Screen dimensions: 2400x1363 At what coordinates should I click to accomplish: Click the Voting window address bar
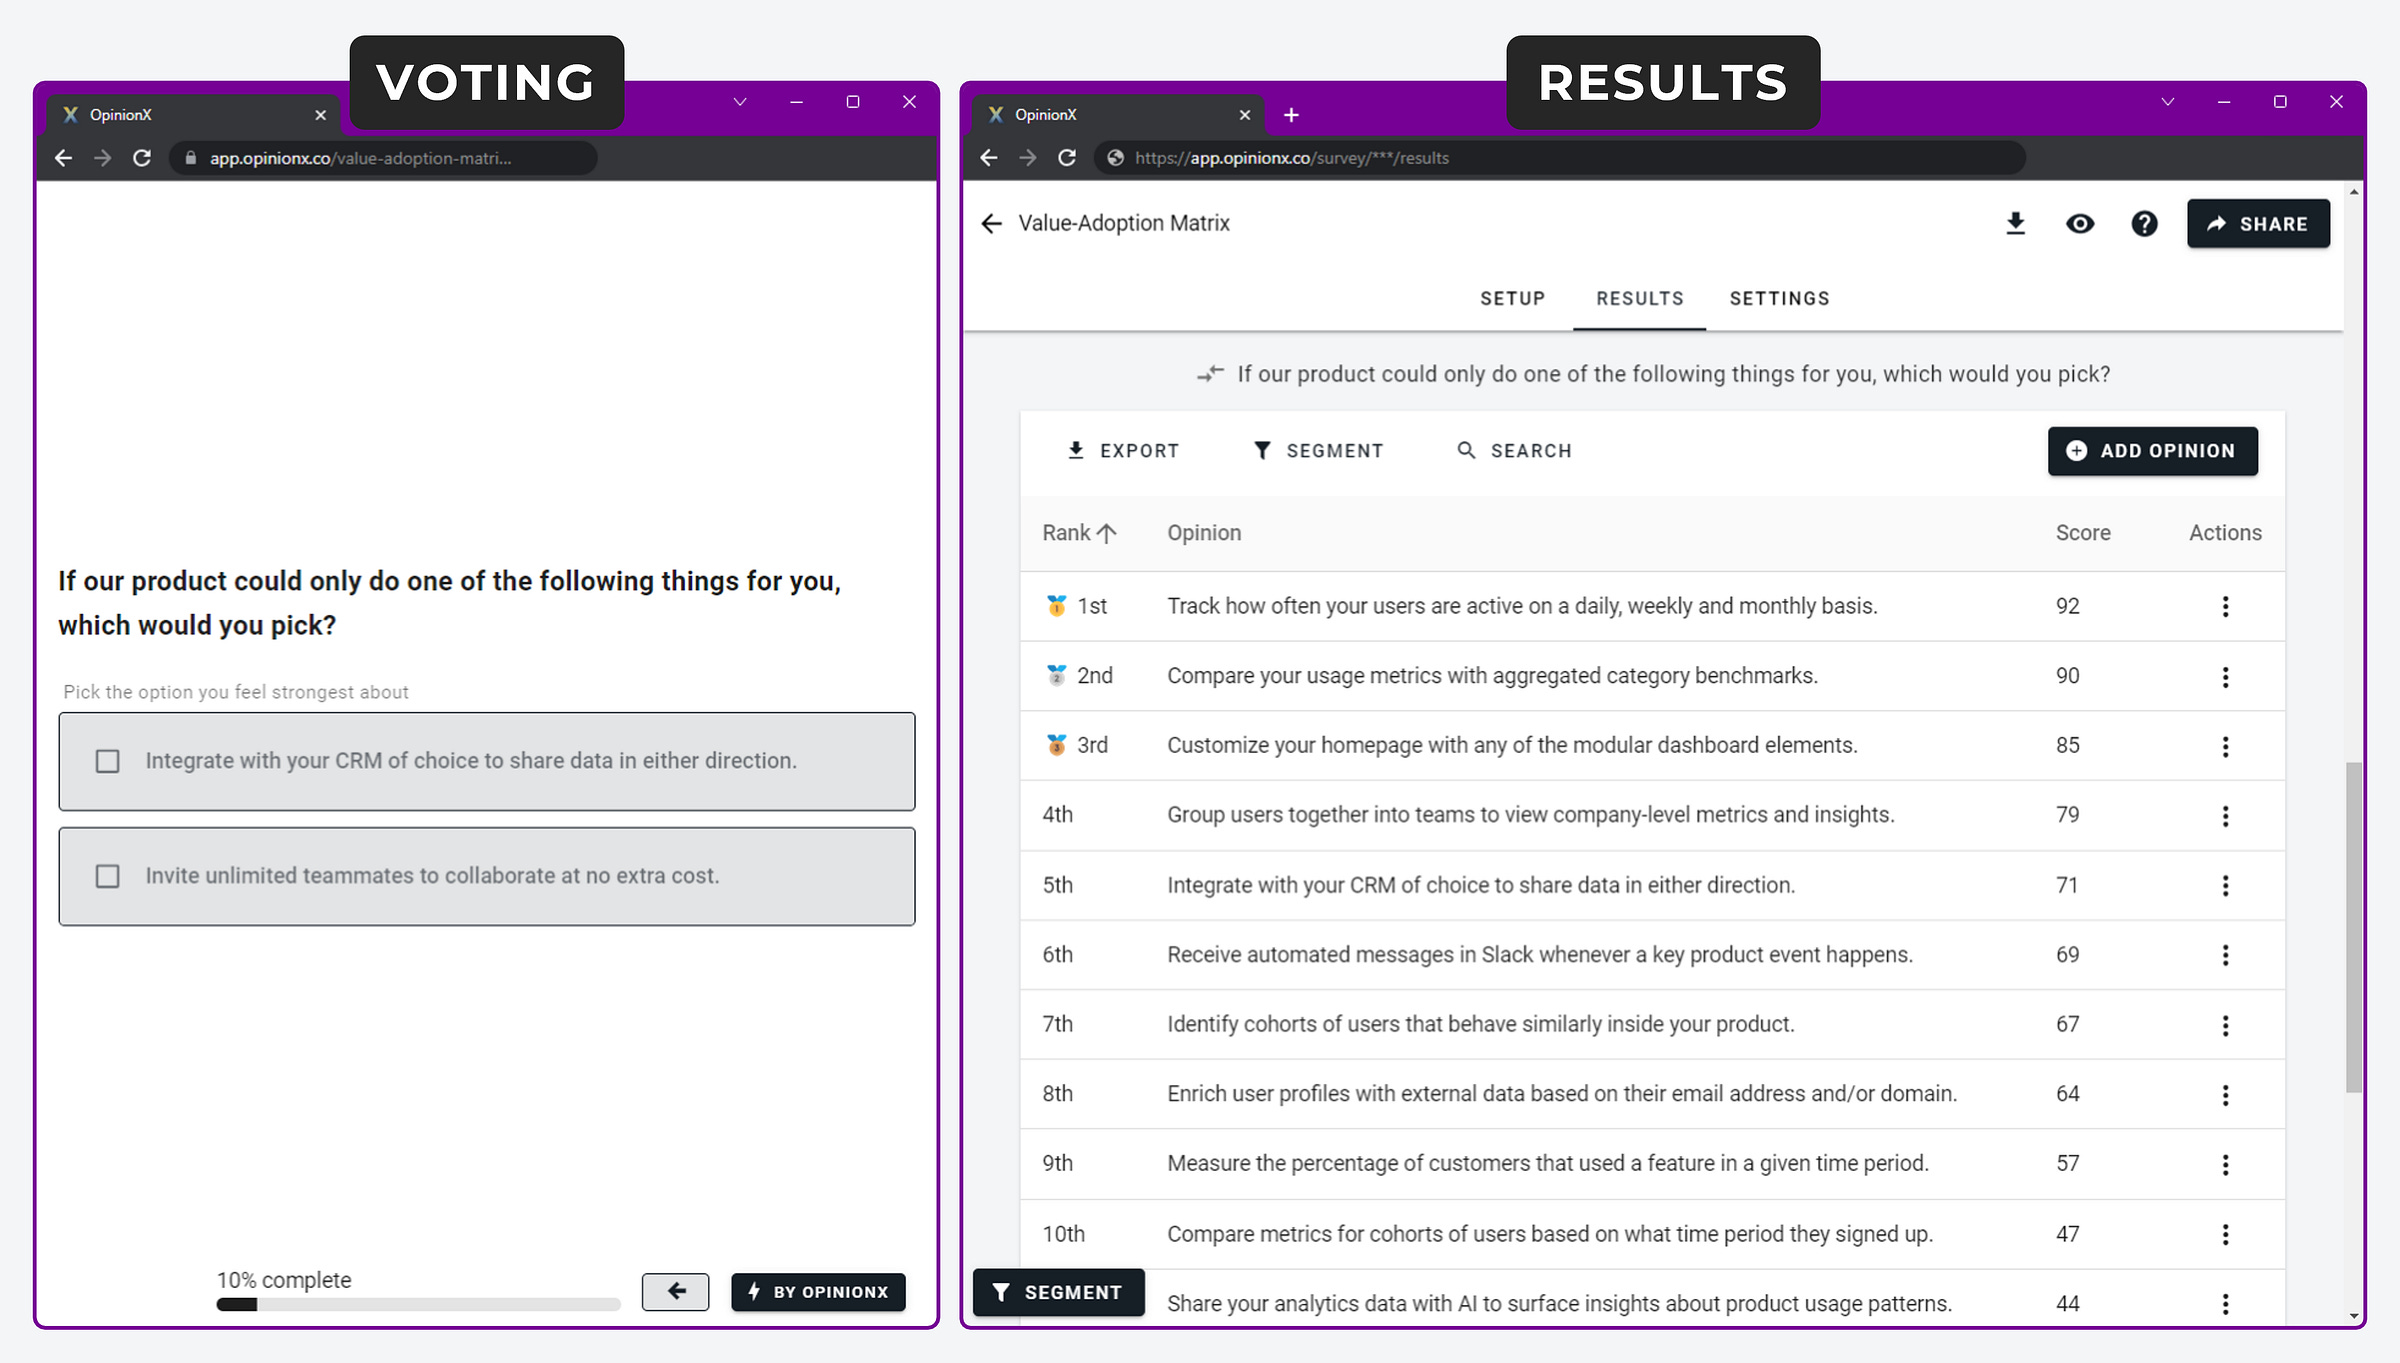click(384, 158)
